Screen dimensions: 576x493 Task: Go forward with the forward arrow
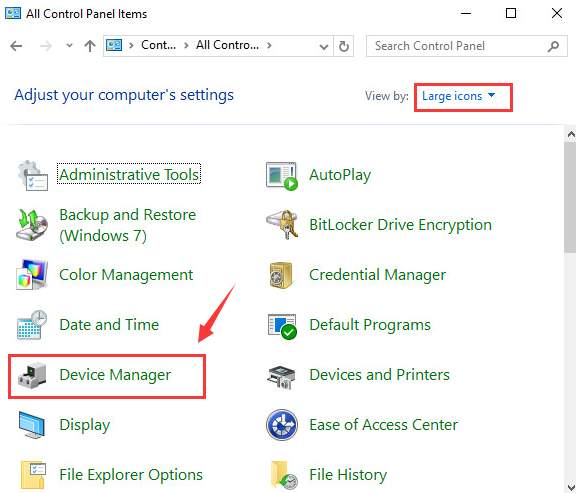click(x=46, y=46)
